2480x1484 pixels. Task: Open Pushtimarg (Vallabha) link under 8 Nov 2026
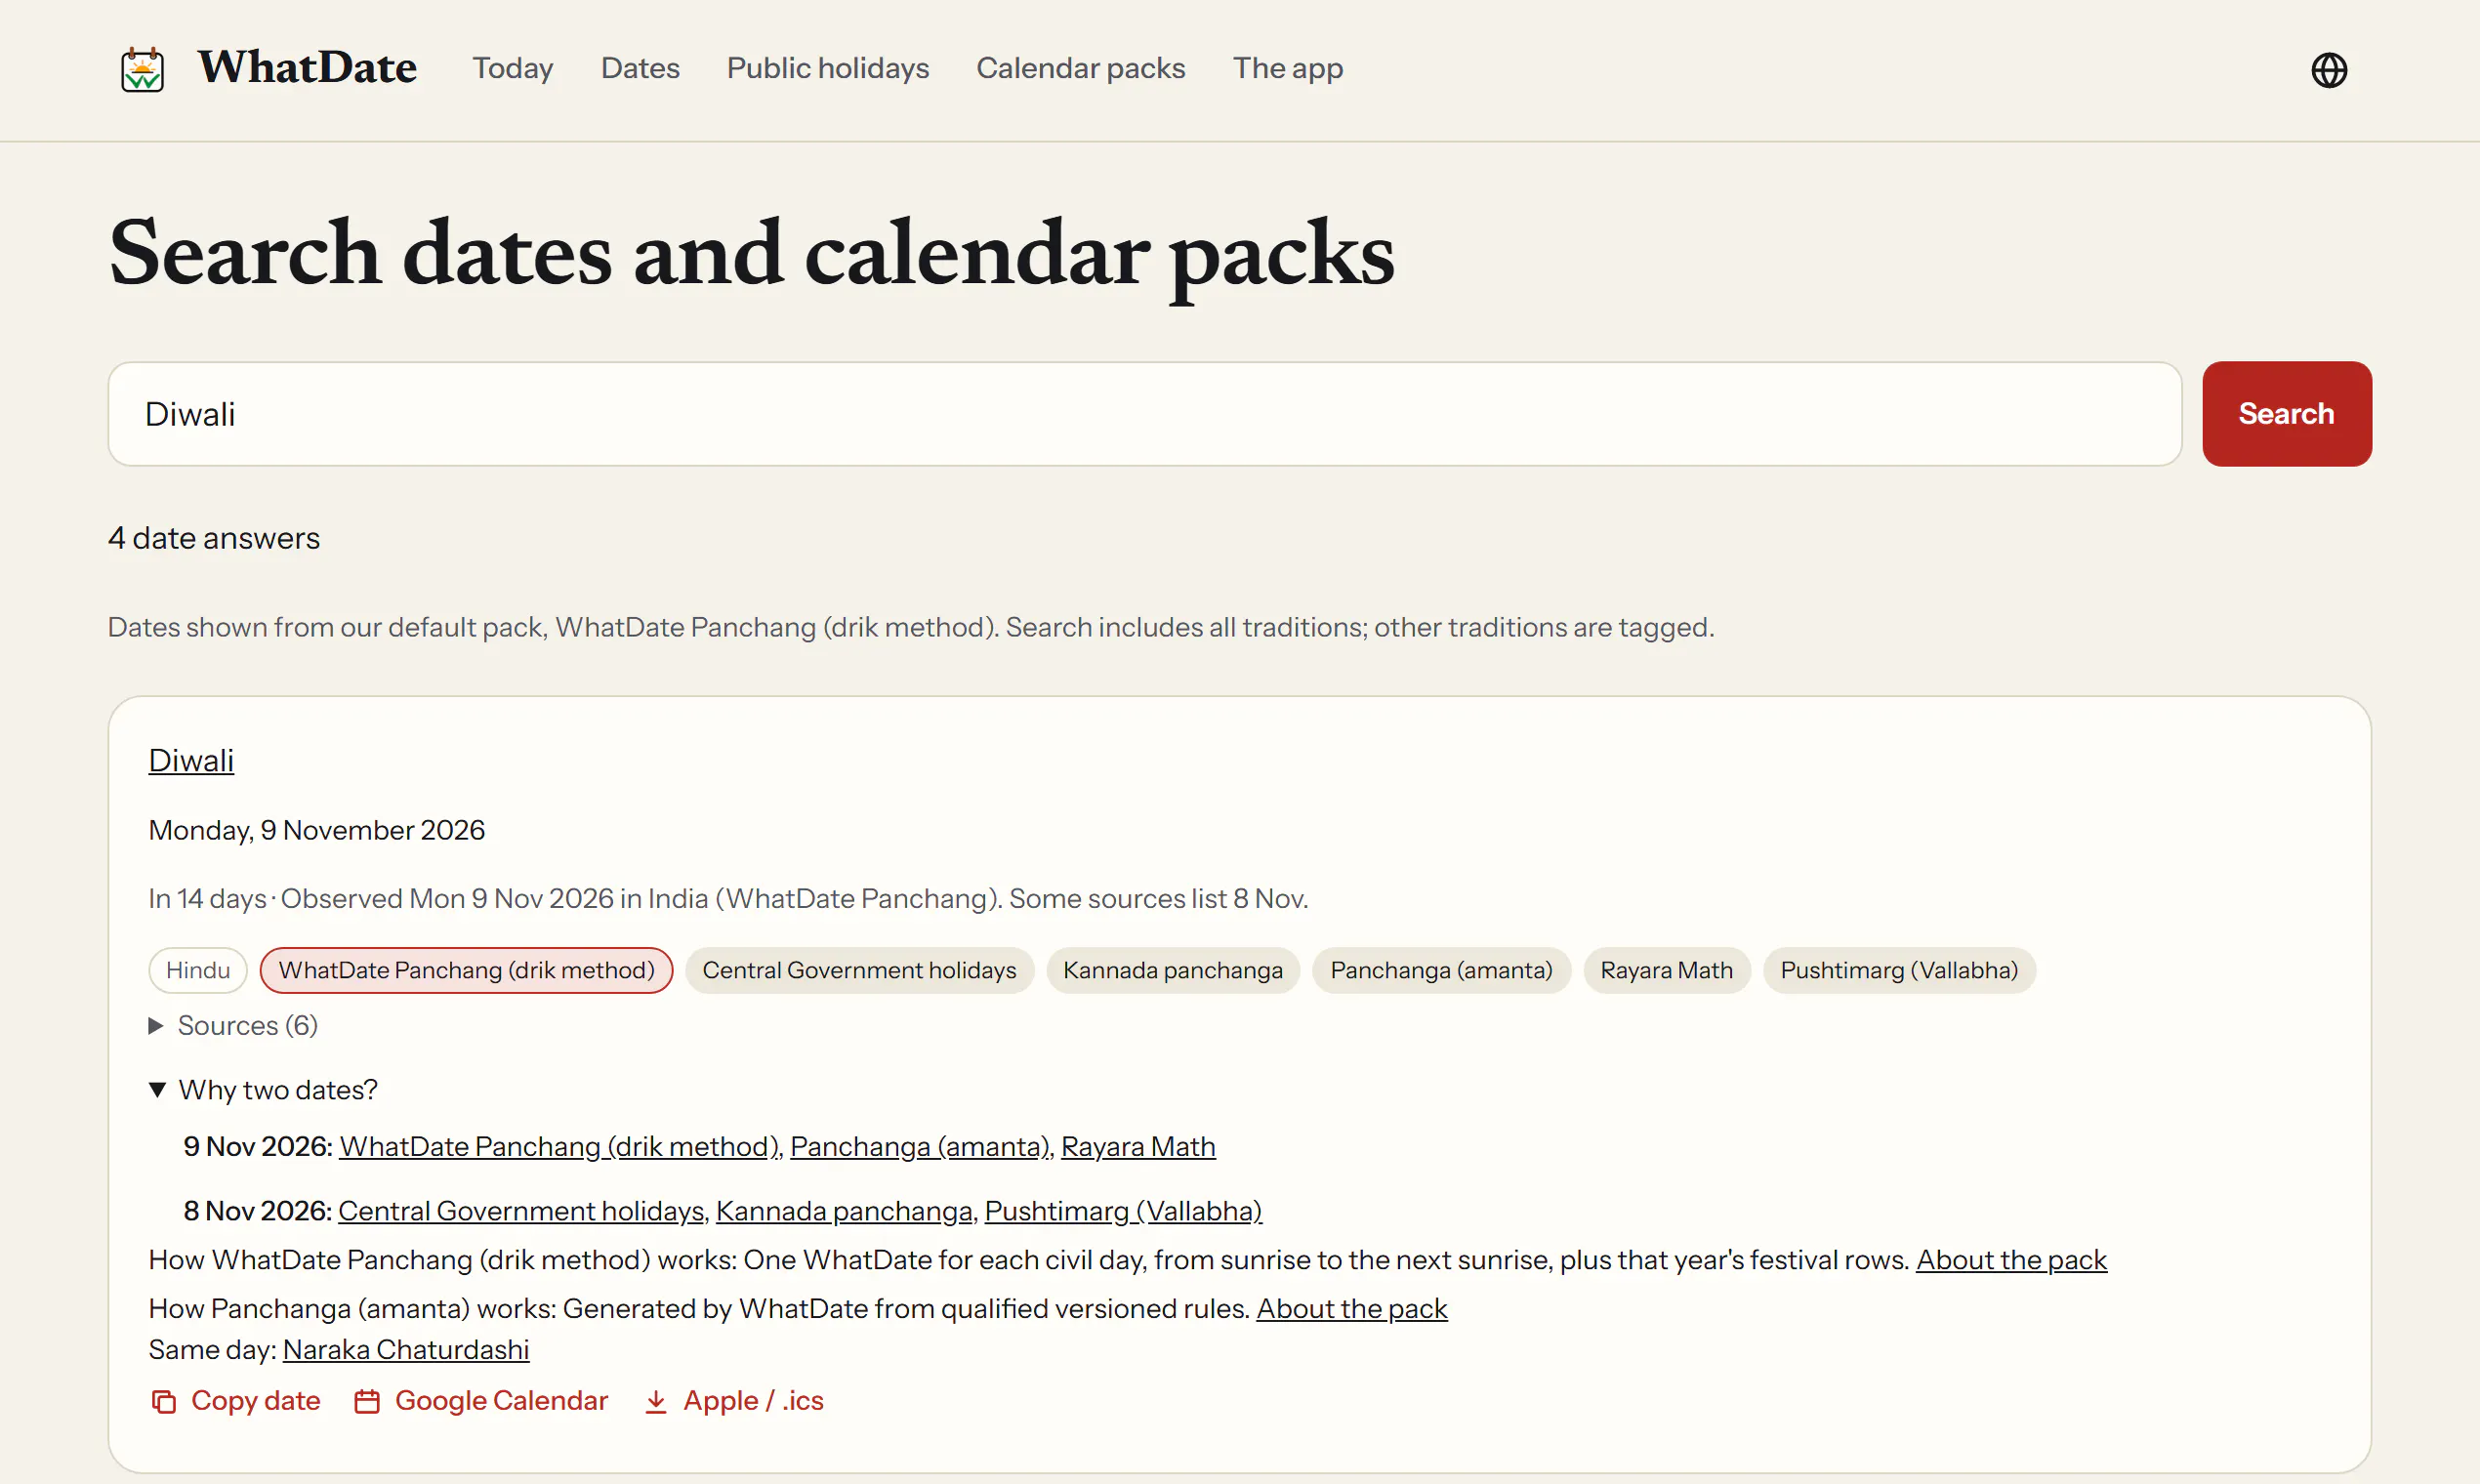1123,1211
